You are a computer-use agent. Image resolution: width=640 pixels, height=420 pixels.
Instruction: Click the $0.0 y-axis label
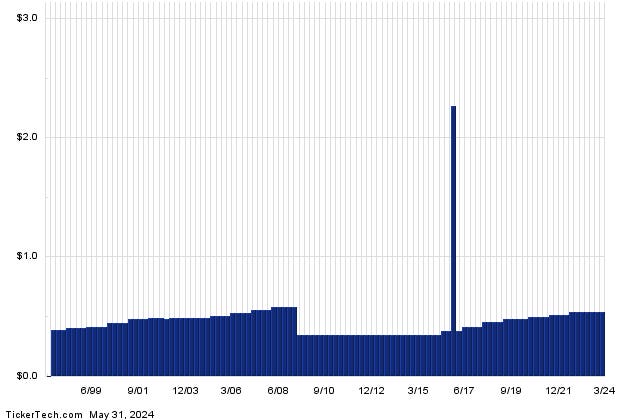point(27,376)
